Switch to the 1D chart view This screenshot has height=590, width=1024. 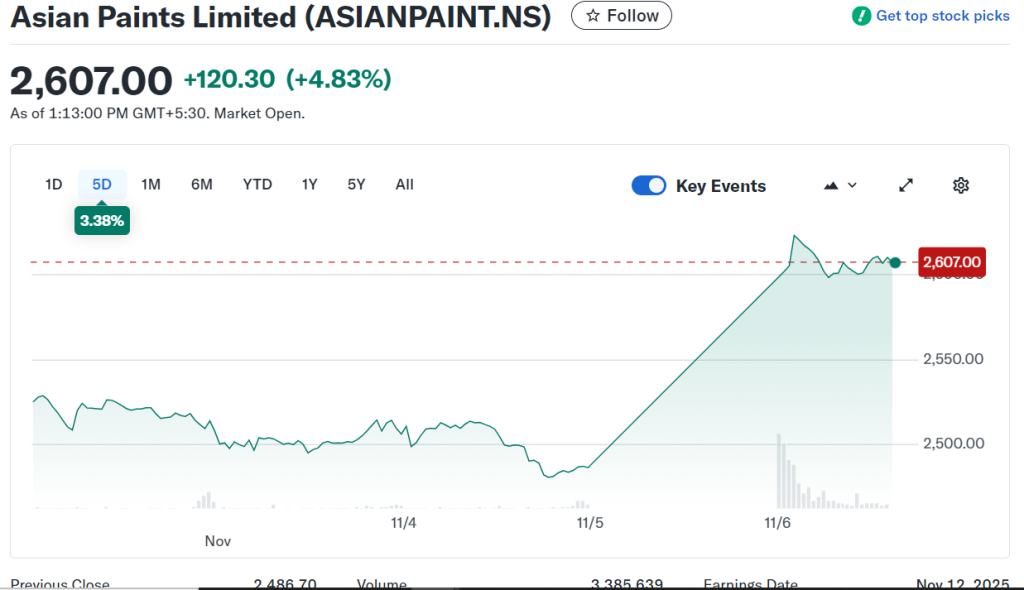pyautogui.click(x=54, y=184)
